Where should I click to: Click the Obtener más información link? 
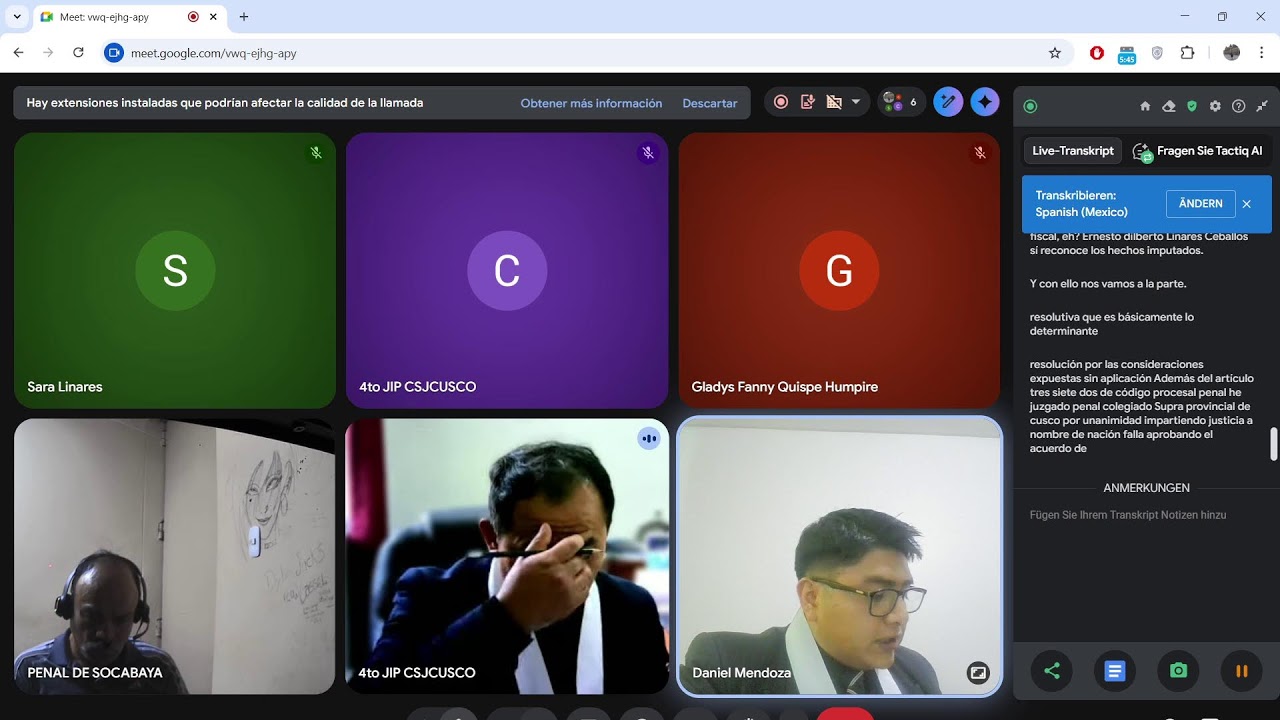[591, 103]
